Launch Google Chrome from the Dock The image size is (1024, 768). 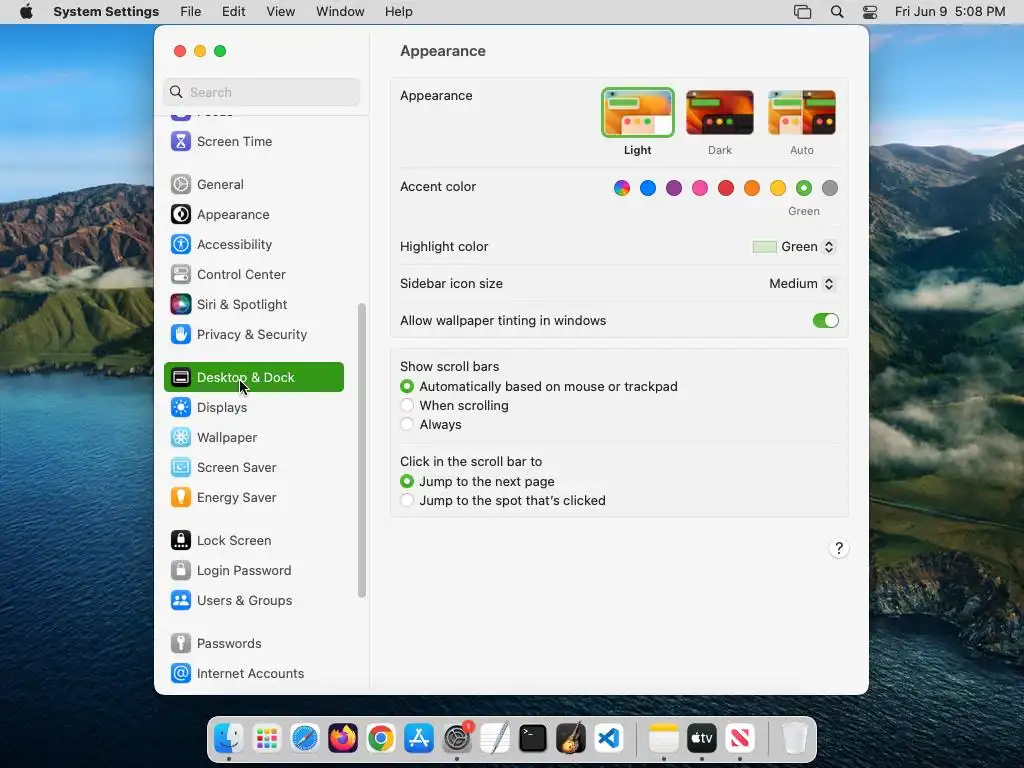point(381,739)
